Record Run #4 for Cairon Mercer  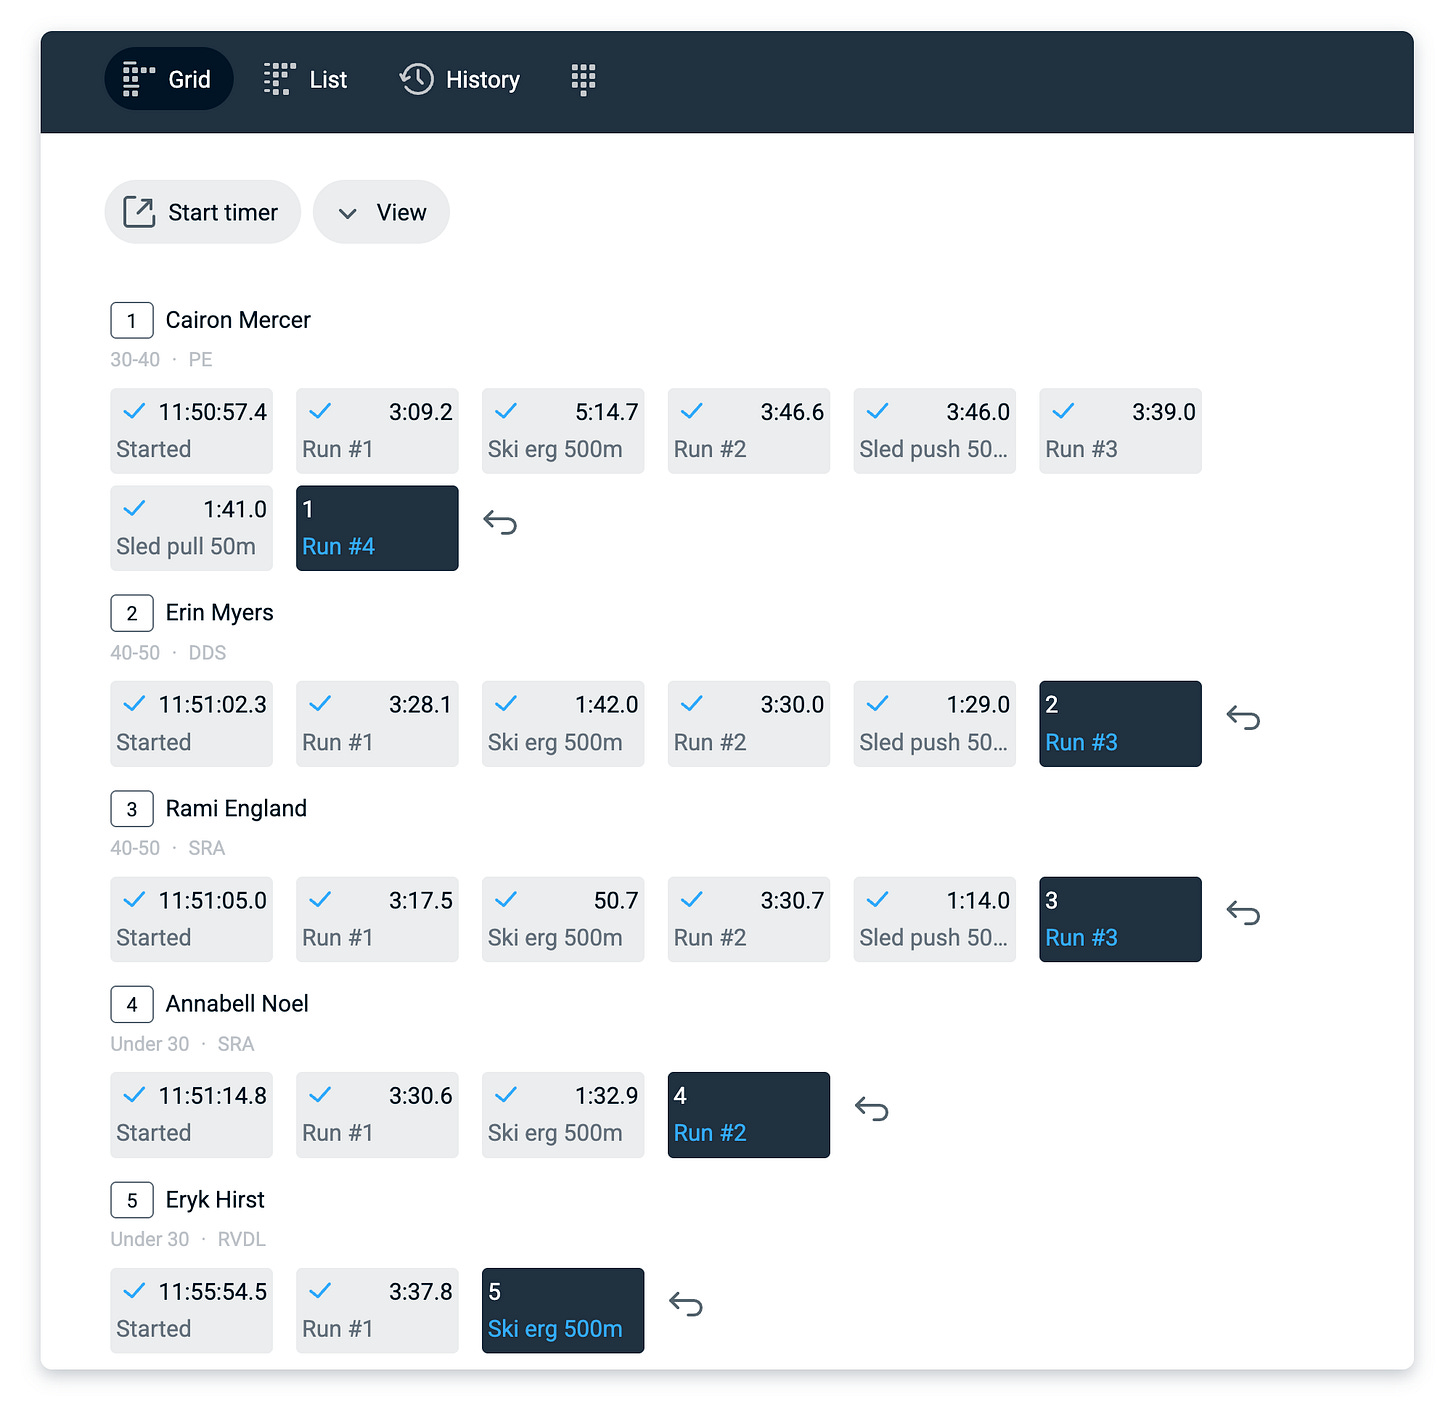click(377, 528)
